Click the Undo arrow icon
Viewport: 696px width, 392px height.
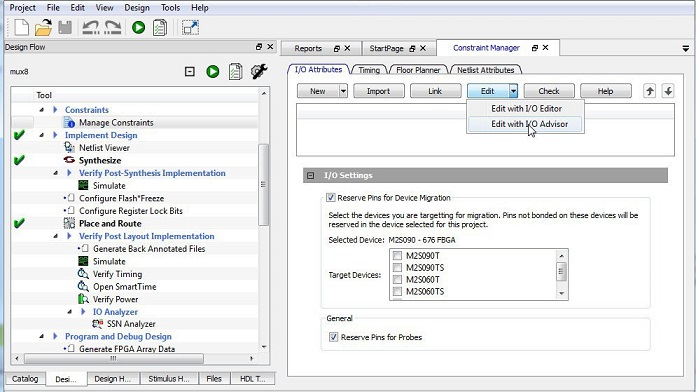pyautogui.click(x=91, y=28)
